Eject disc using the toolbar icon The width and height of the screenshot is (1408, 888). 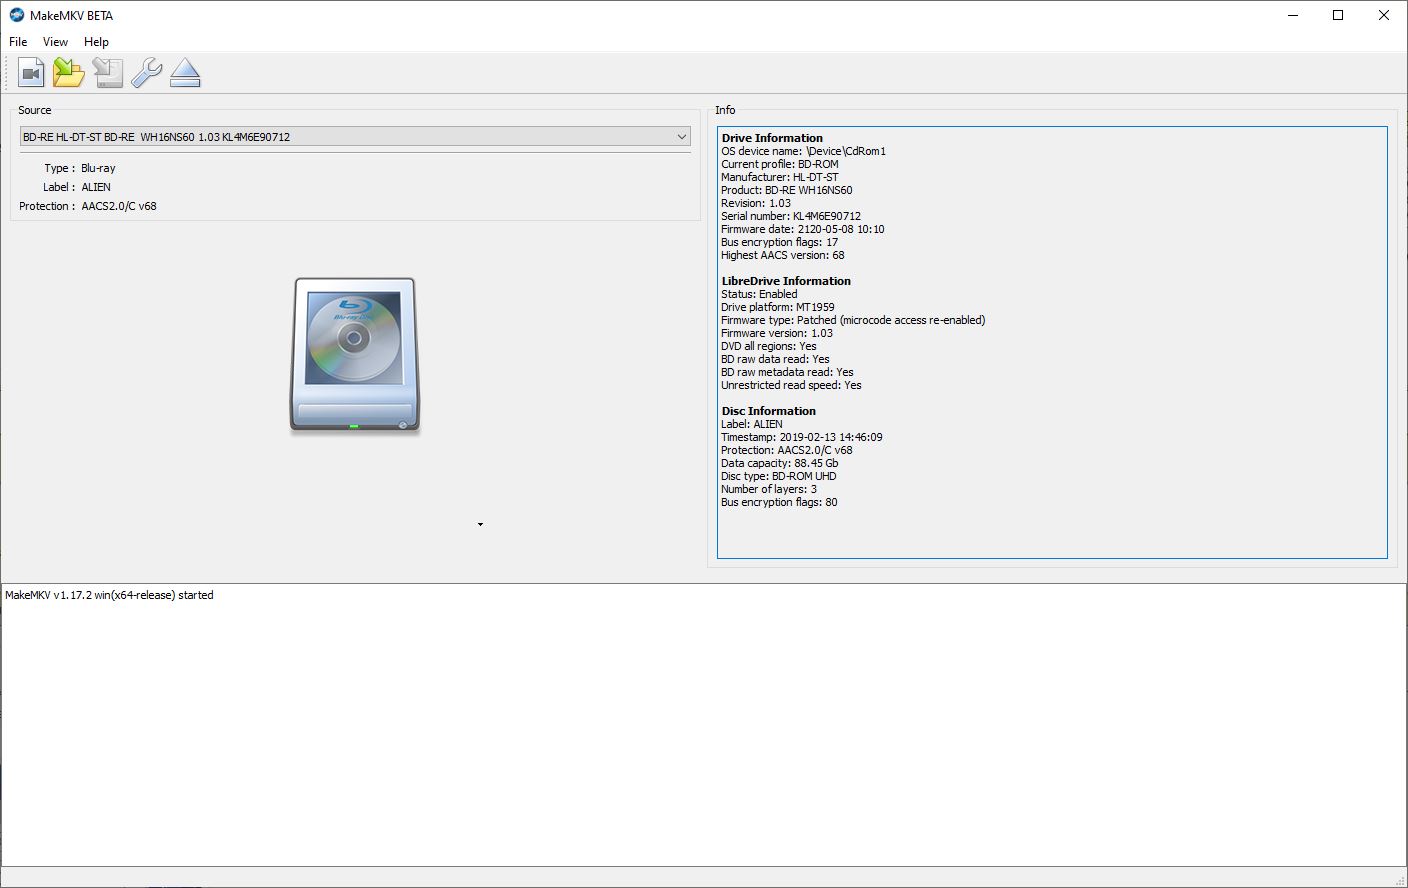pos(185,73)
